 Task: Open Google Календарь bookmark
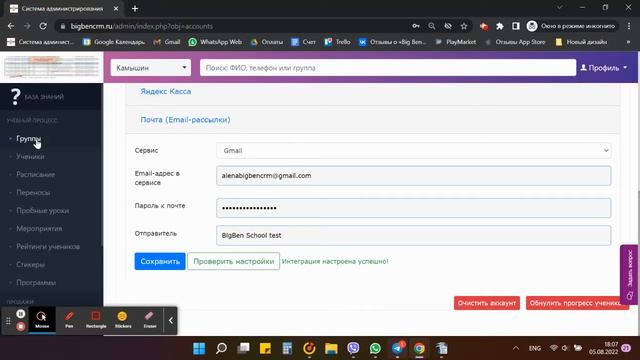tap(114, 42)
